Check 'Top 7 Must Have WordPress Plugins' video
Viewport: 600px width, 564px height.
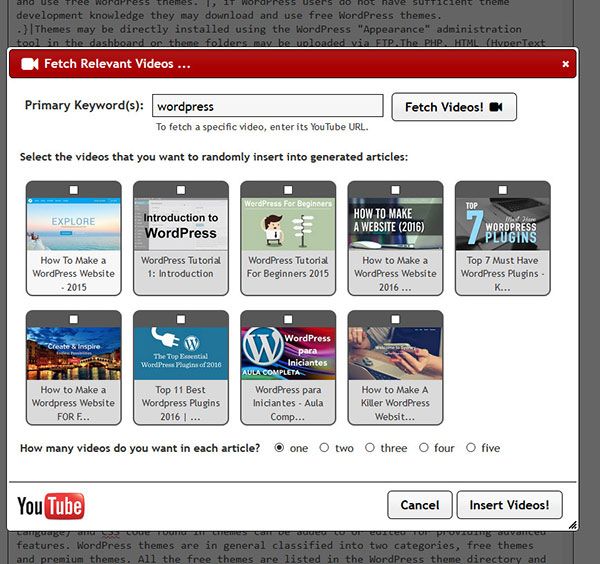[x=503, y=190]
